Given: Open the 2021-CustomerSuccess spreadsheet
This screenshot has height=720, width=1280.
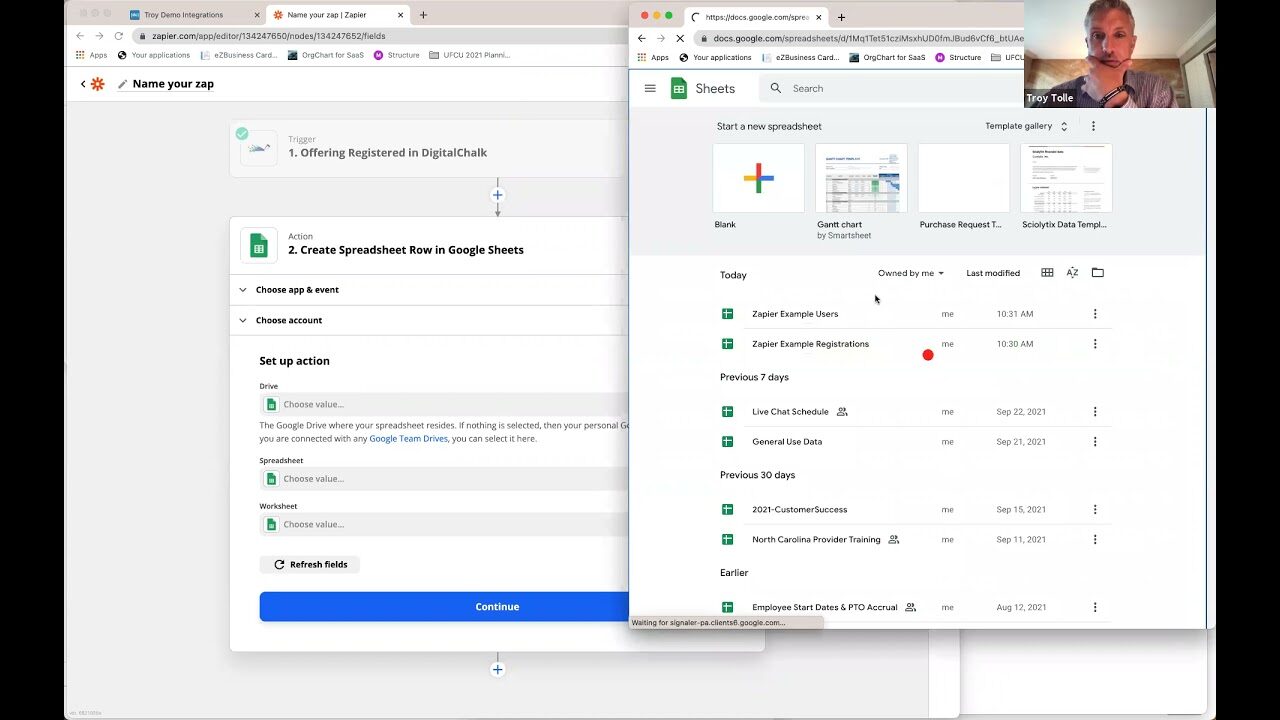Looking at the screenshot, I should [x=799, y=510].
